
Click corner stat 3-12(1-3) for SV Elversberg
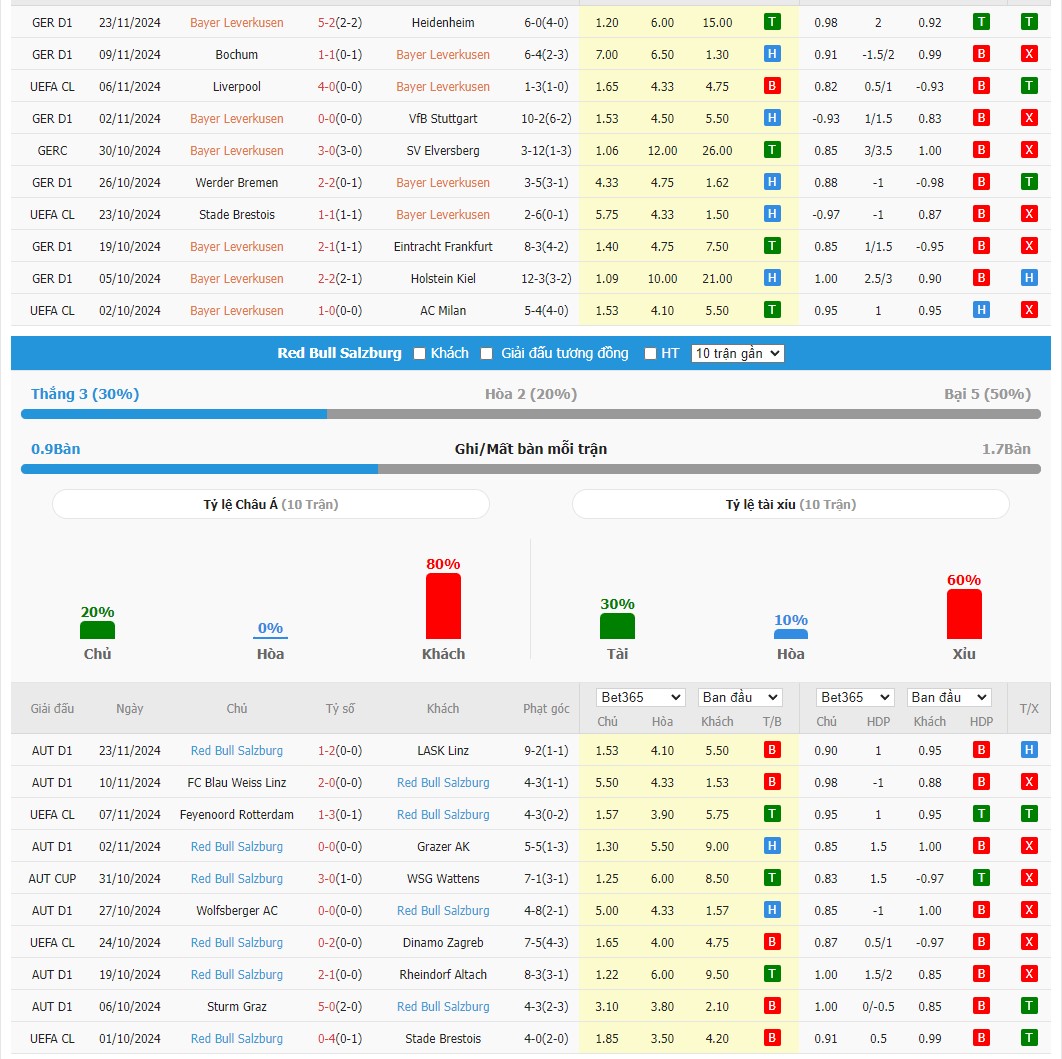(546, 150)
